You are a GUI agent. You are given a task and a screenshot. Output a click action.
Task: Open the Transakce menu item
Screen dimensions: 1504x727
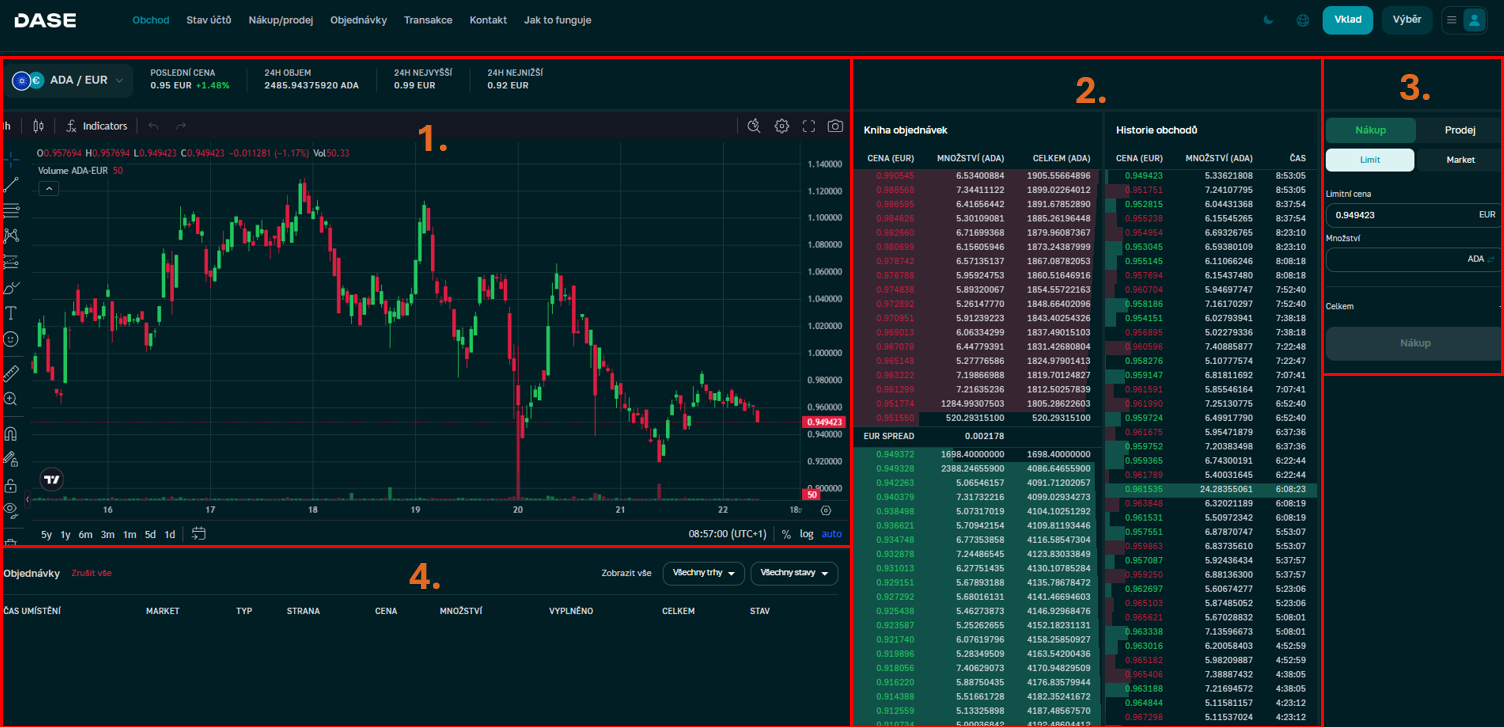point(428,20)
